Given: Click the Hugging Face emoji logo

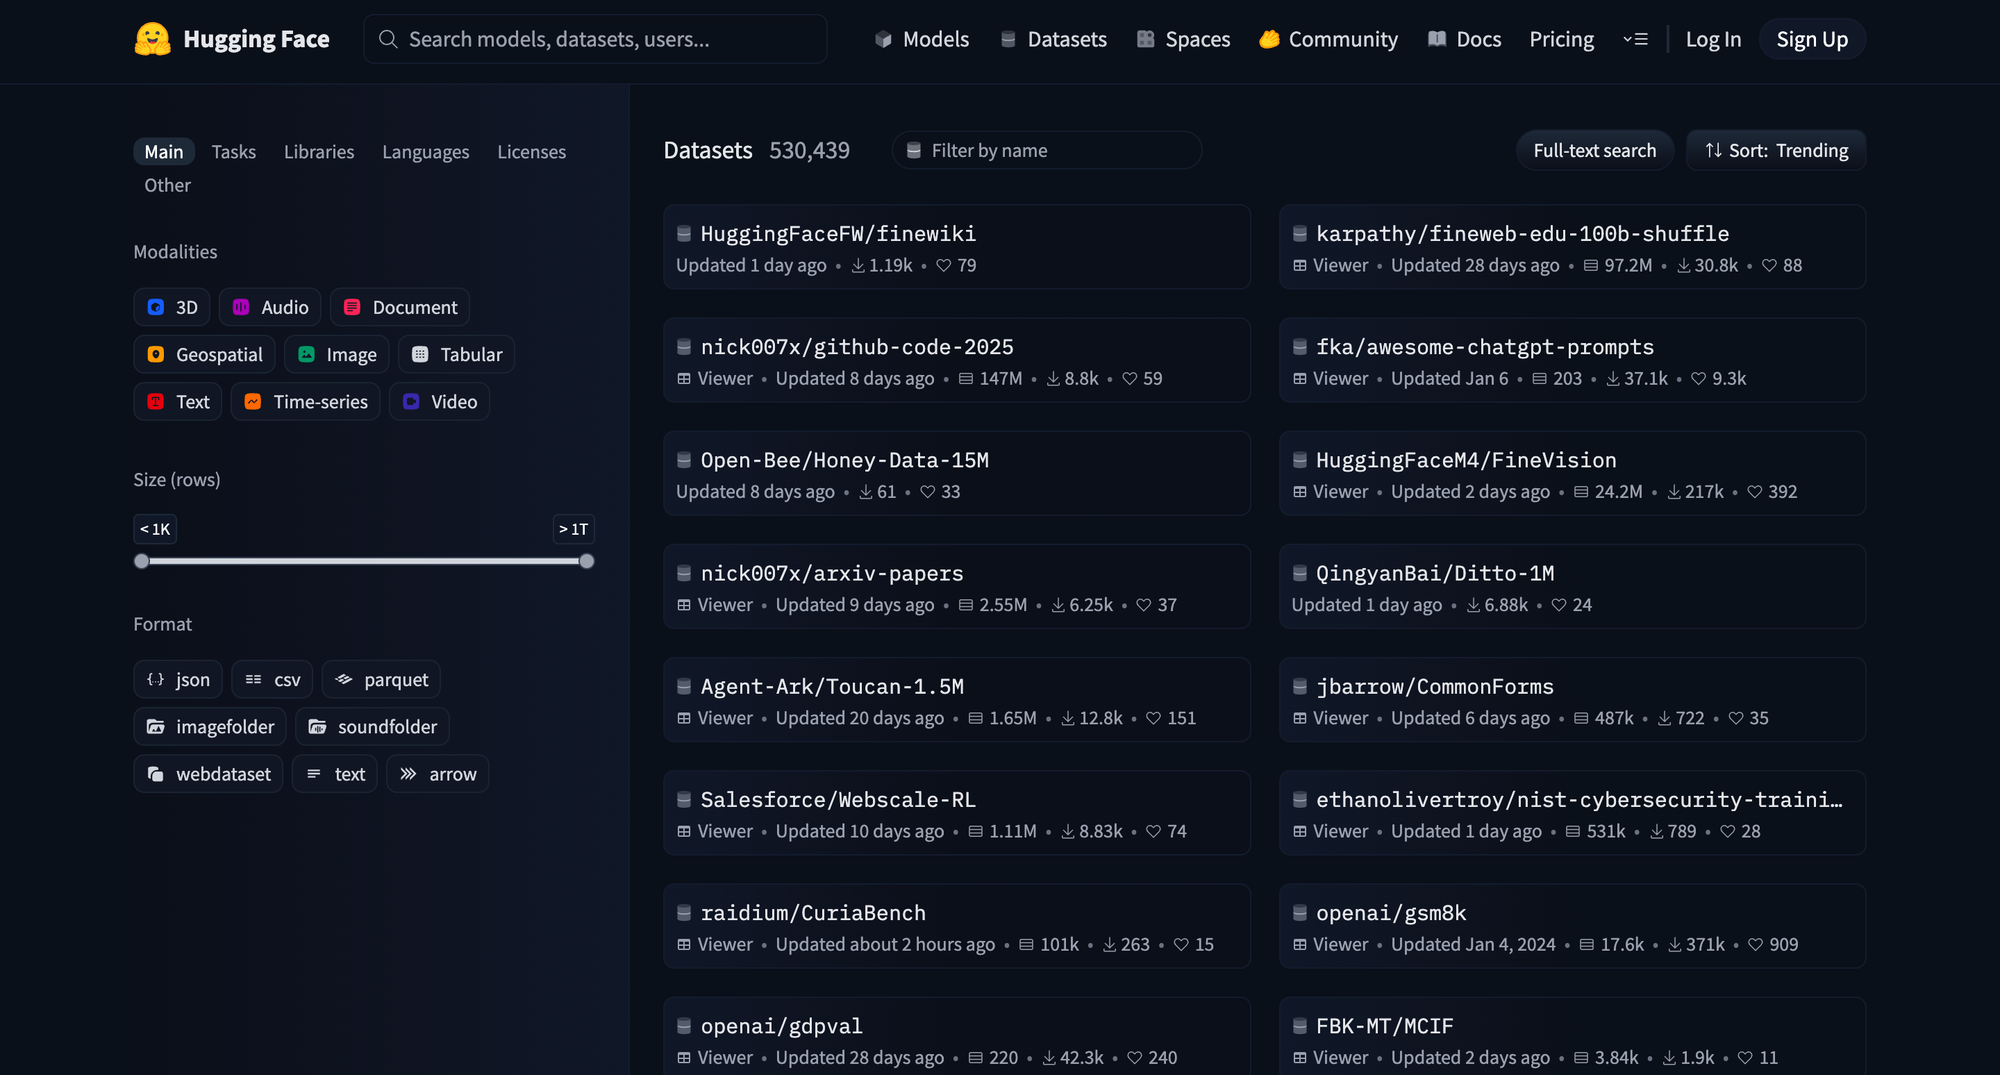Looking at the screenshot, I should [x=152, y=39].
